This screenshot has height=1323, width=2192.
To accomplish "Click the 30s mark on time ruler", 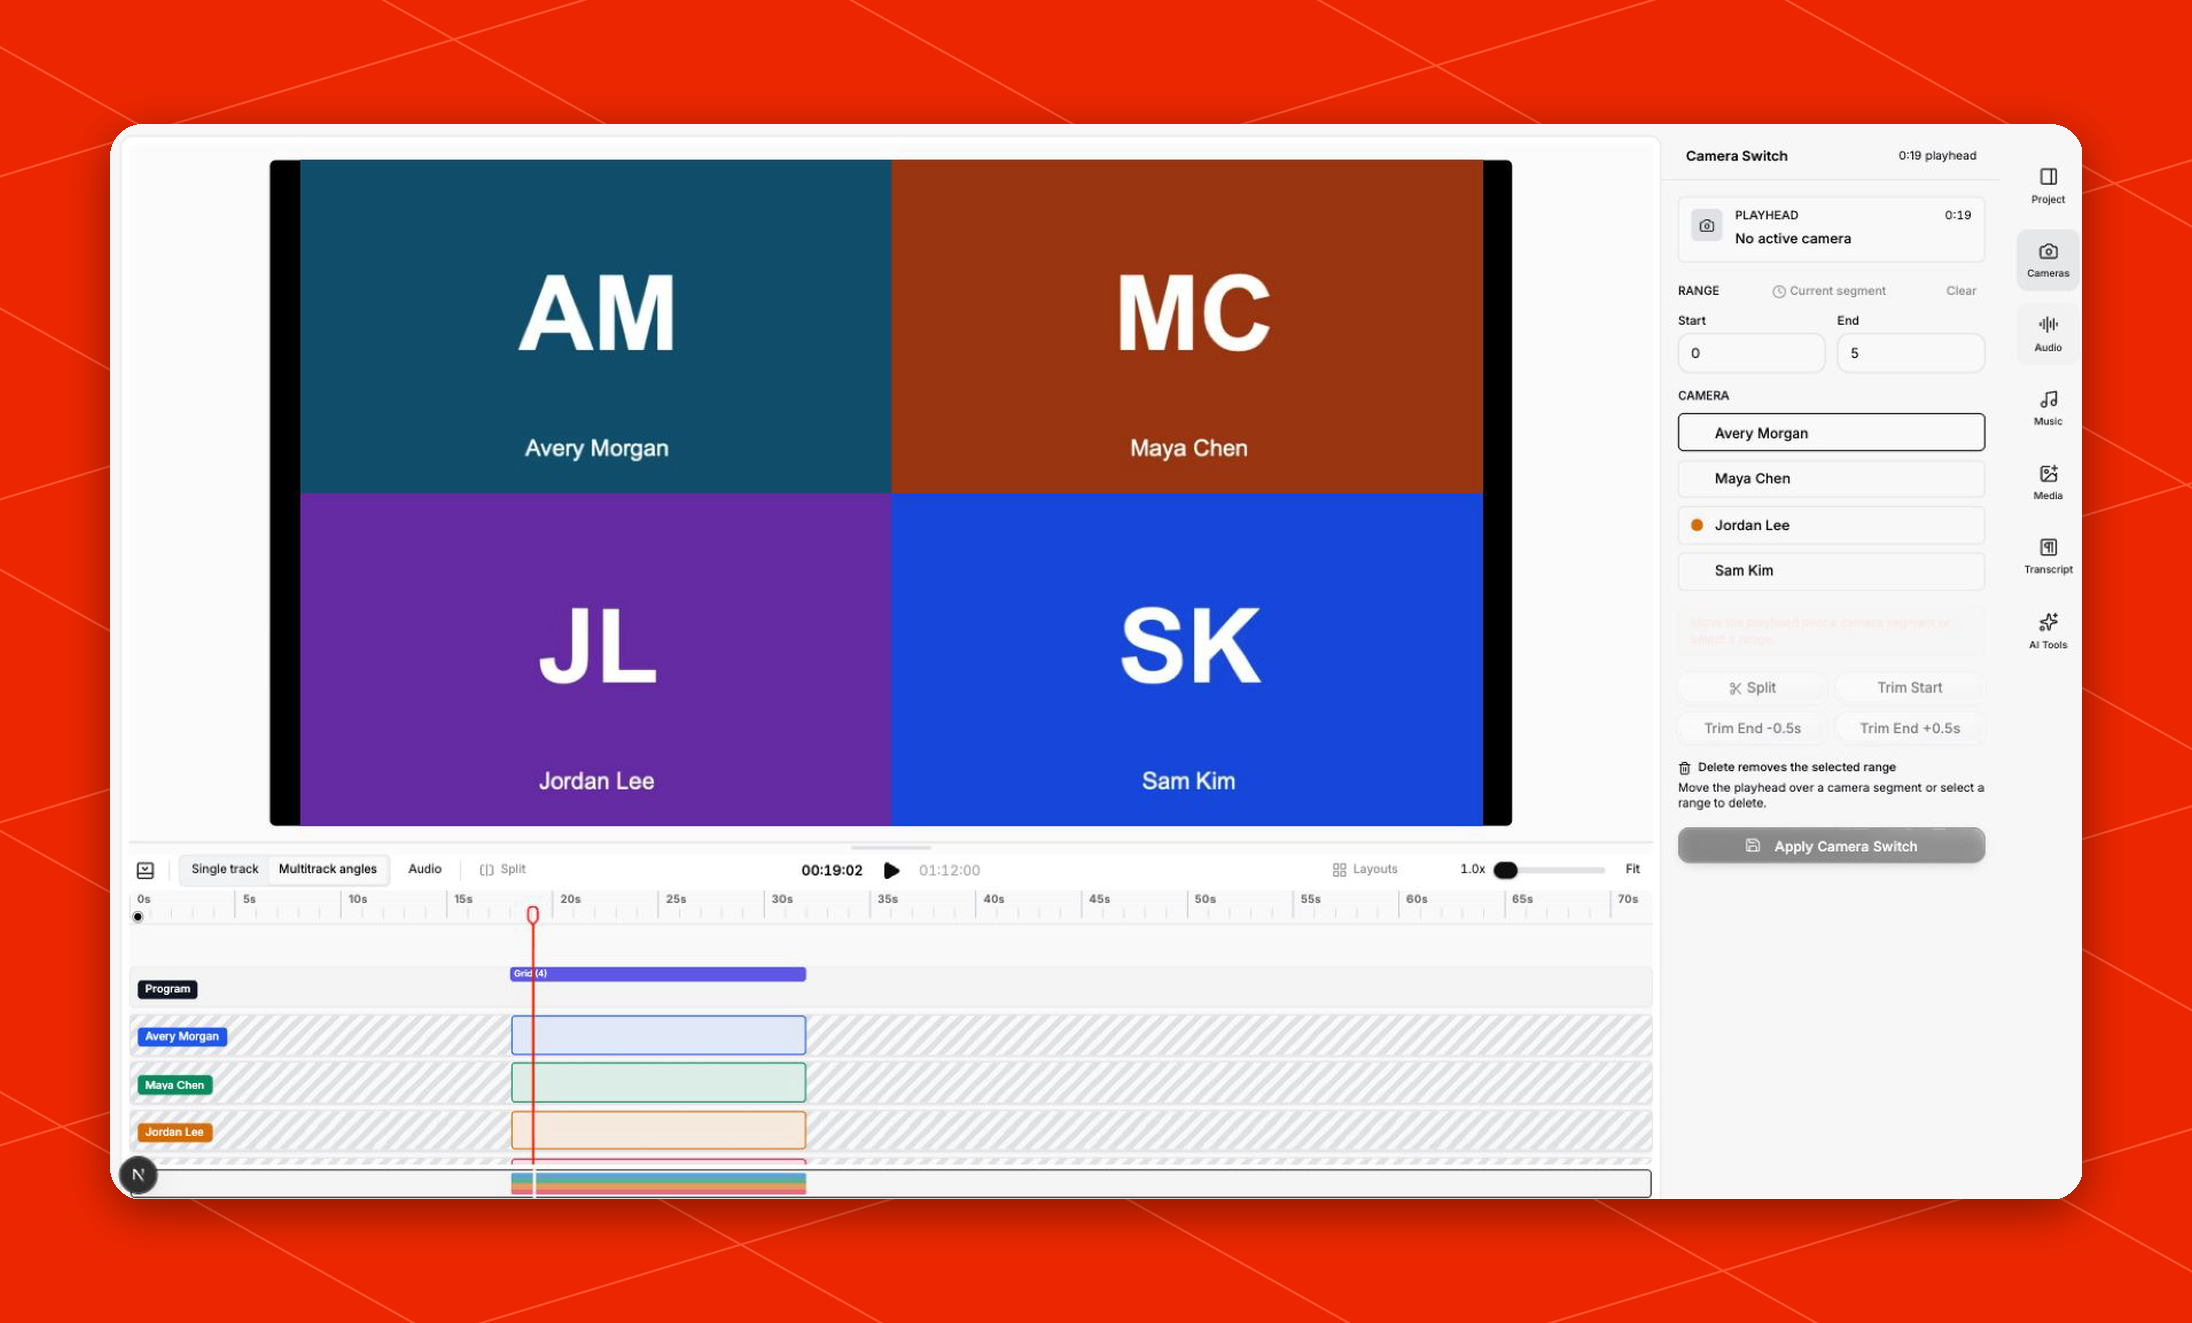I will 781,899.
